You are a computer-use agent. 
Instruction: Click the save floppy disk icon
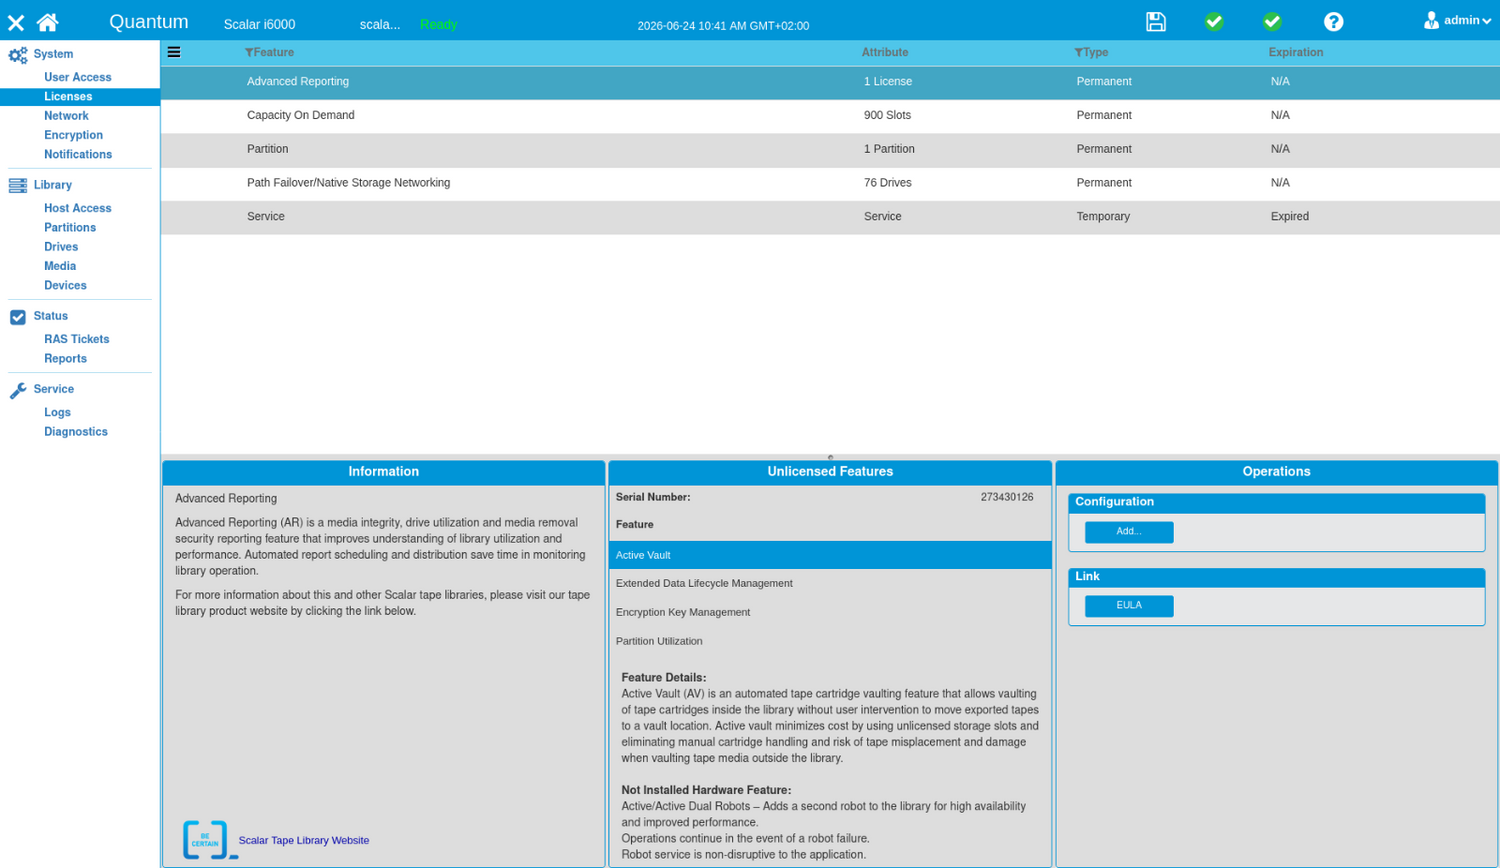[x=1155, y=22]
